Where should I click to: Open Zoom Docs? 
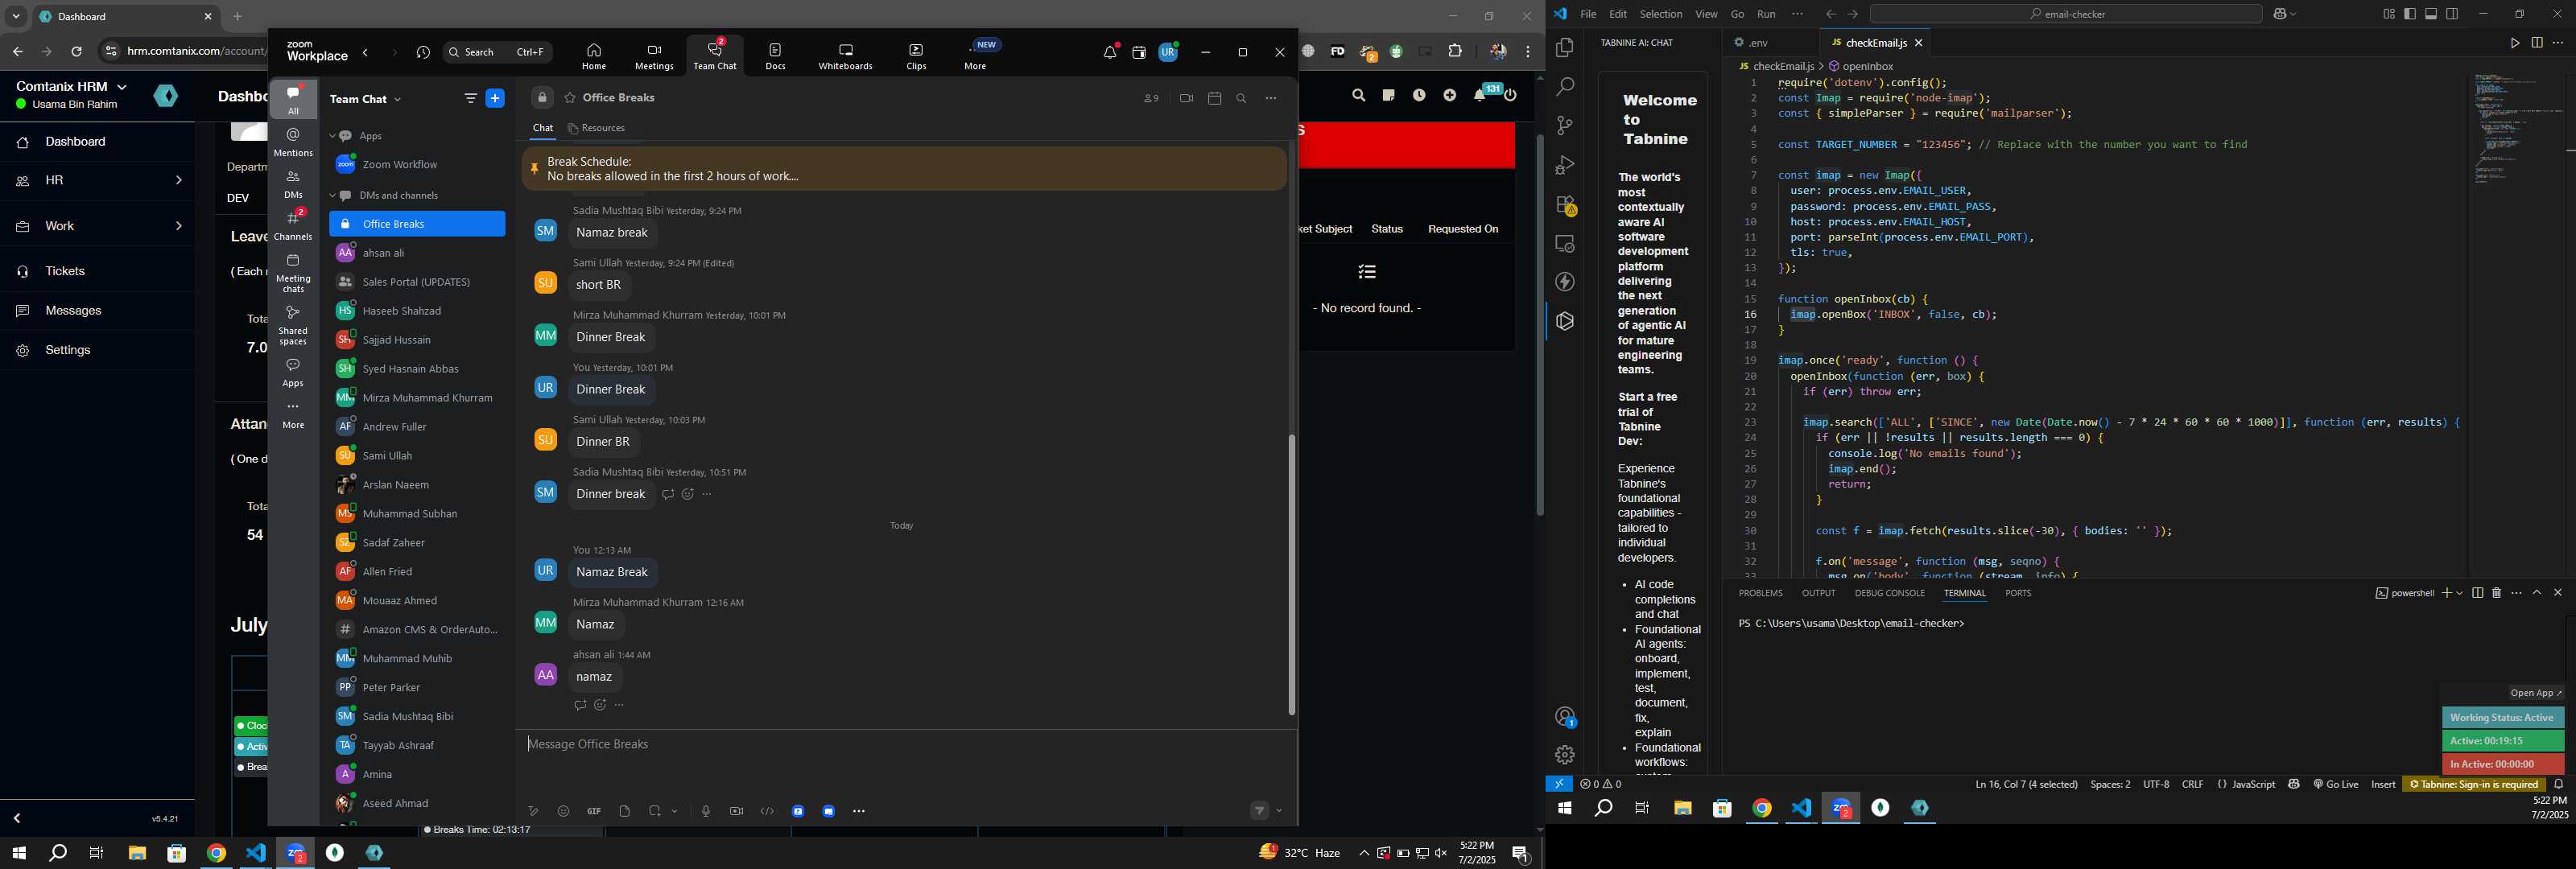click(776, 56)
